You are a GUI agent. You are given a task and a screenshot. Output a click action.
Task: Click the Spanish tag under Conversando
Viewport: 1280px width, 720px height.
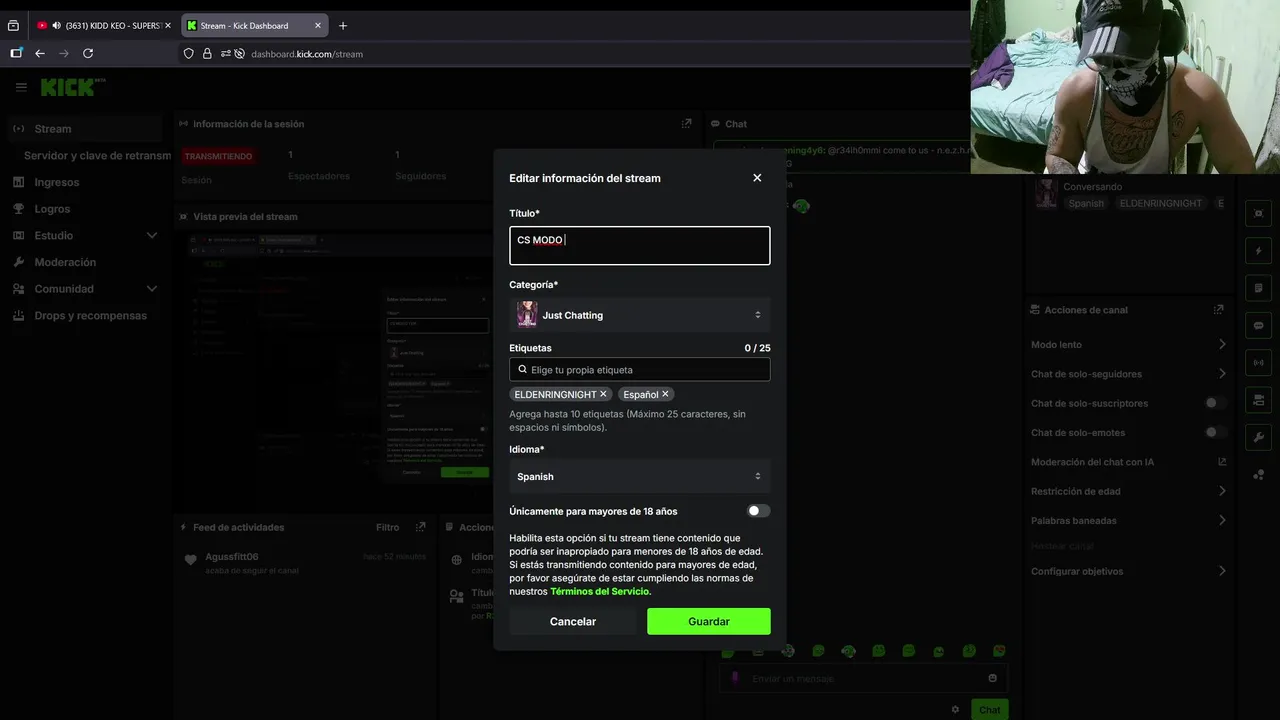pyautogui.click(x=1086, y=203)
